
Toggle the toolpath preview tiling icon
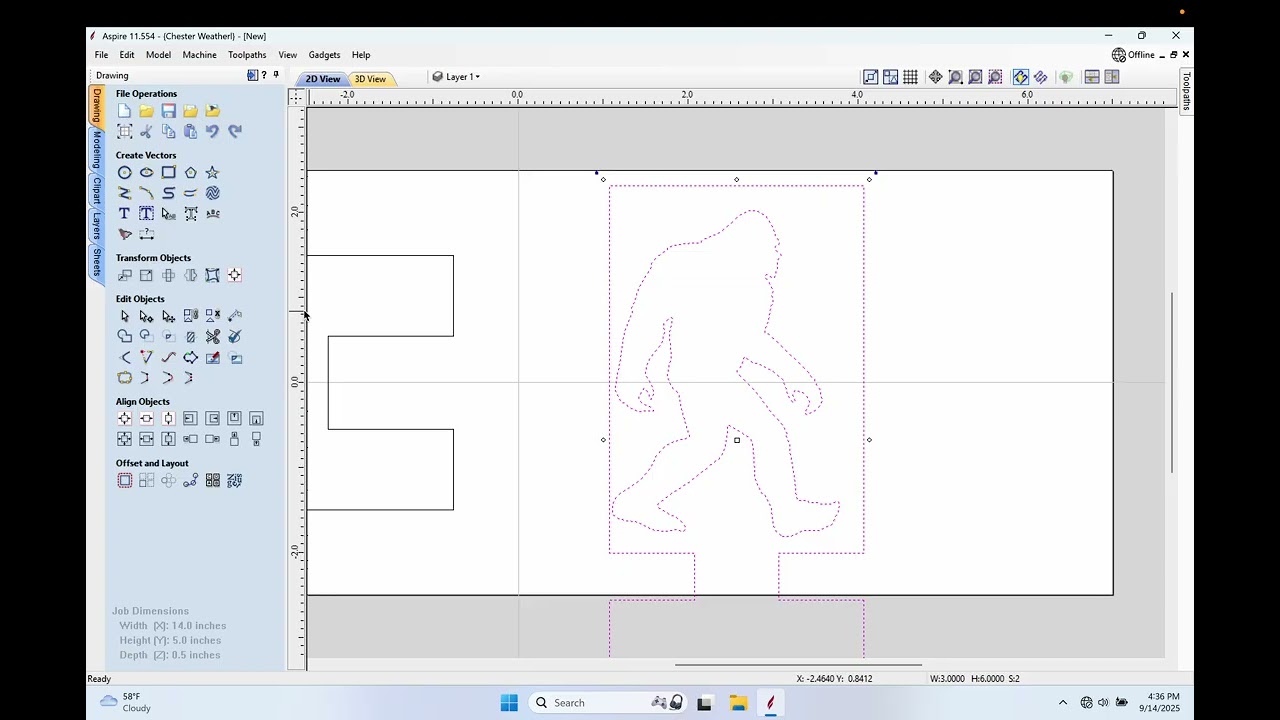[x=1041, y=77]
